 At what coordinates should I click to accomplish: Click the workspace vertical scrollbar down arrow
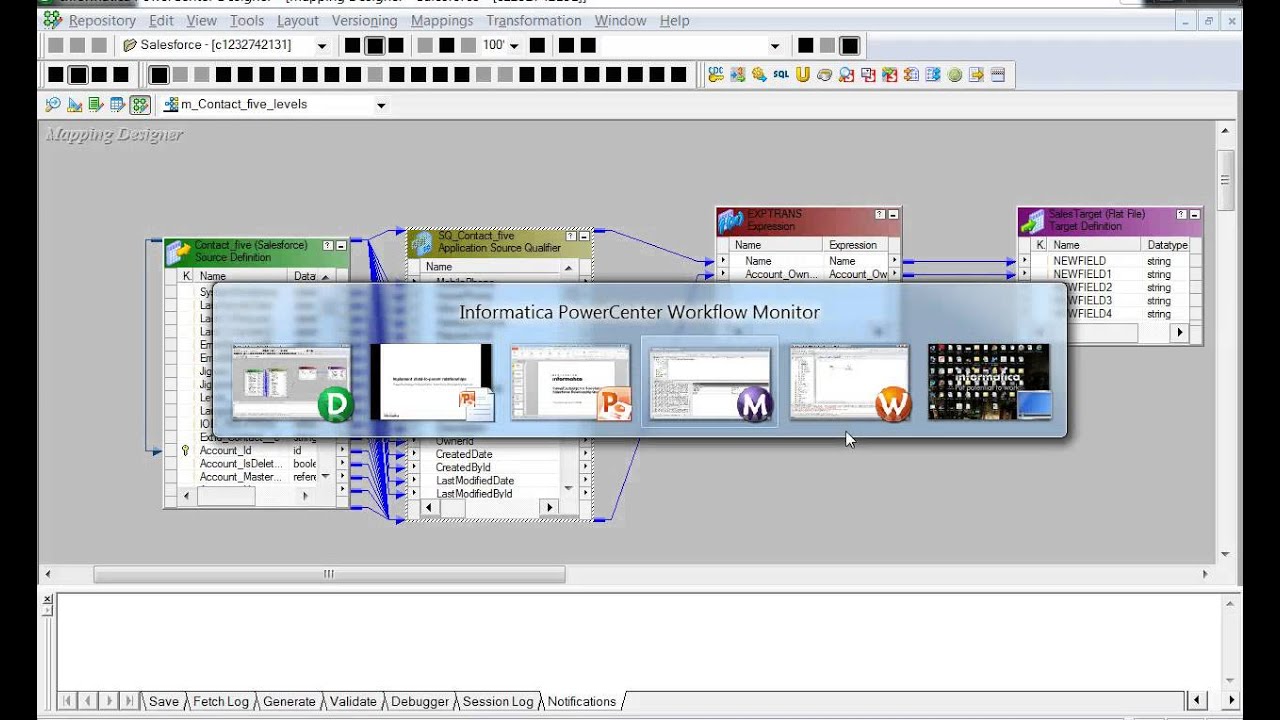click(1225, 553)
